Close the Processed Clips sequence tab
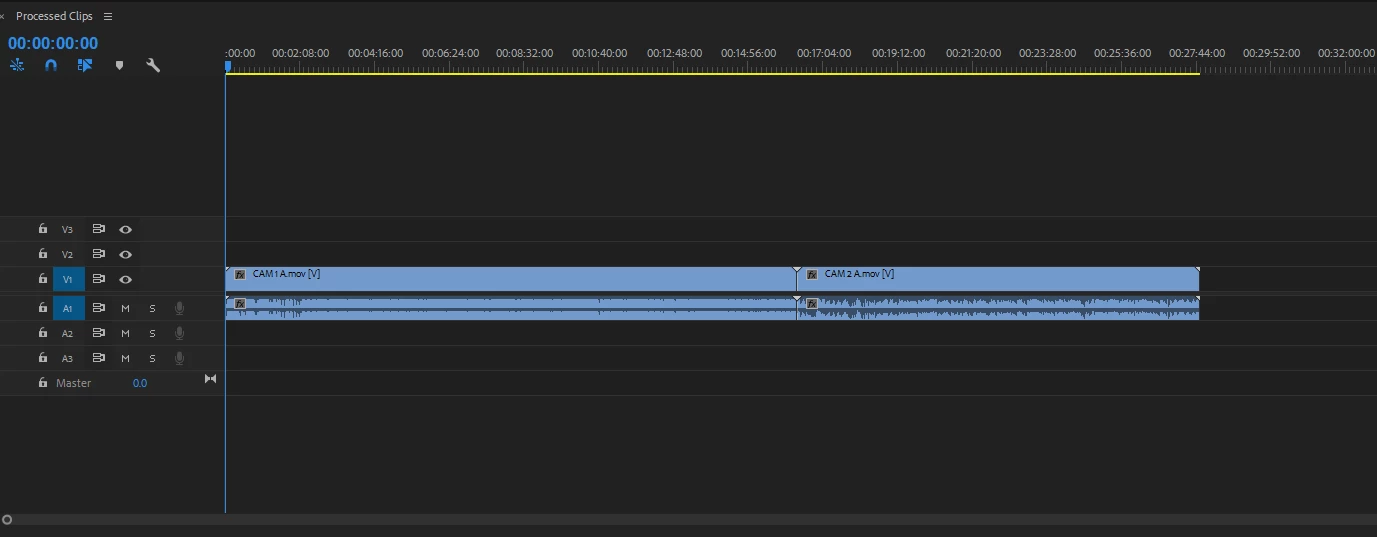1377x537 pixels. click(2, 16)
